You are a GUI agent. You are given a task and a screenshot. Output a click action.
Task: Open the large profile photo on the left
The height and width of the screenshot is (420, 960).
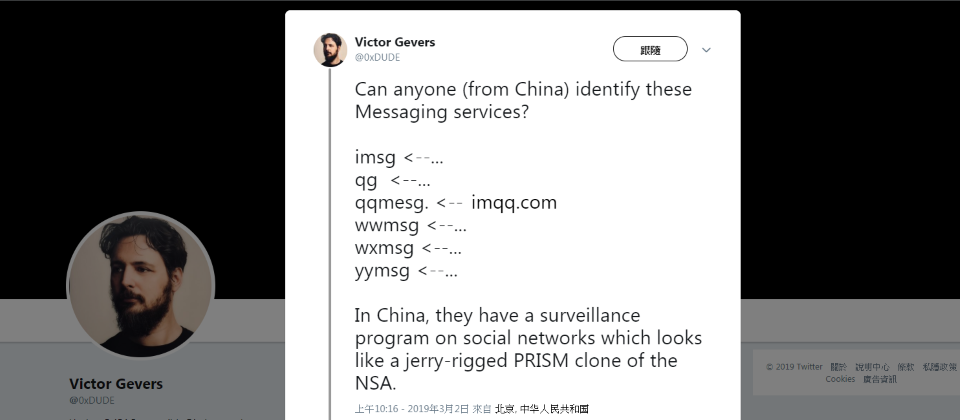140,284
